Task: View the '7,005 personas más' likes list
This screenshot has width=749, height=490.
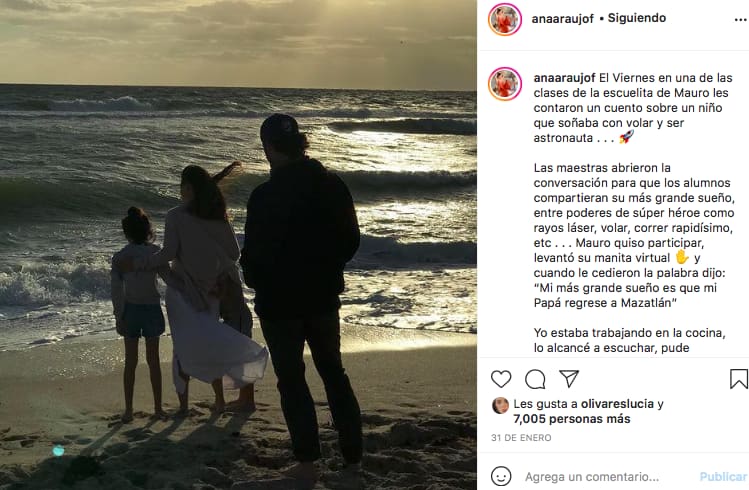Action: pyautogui.click(x=571, y=419)
